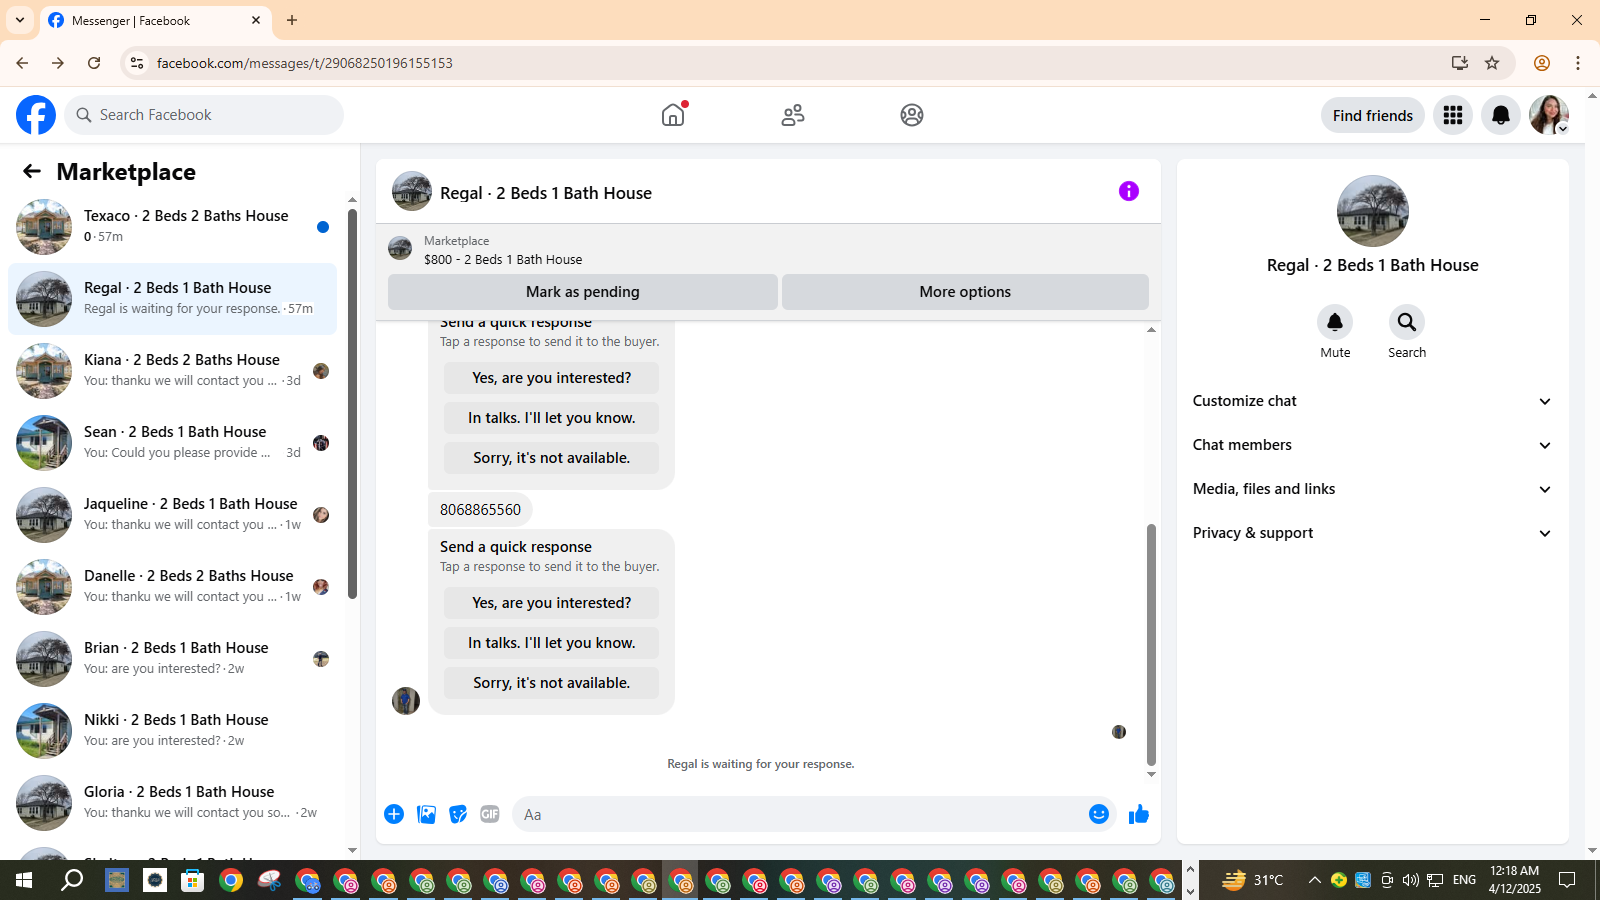Click the Search Facebook field
This screenshot has width=1600, height=900.
point(204,115)
